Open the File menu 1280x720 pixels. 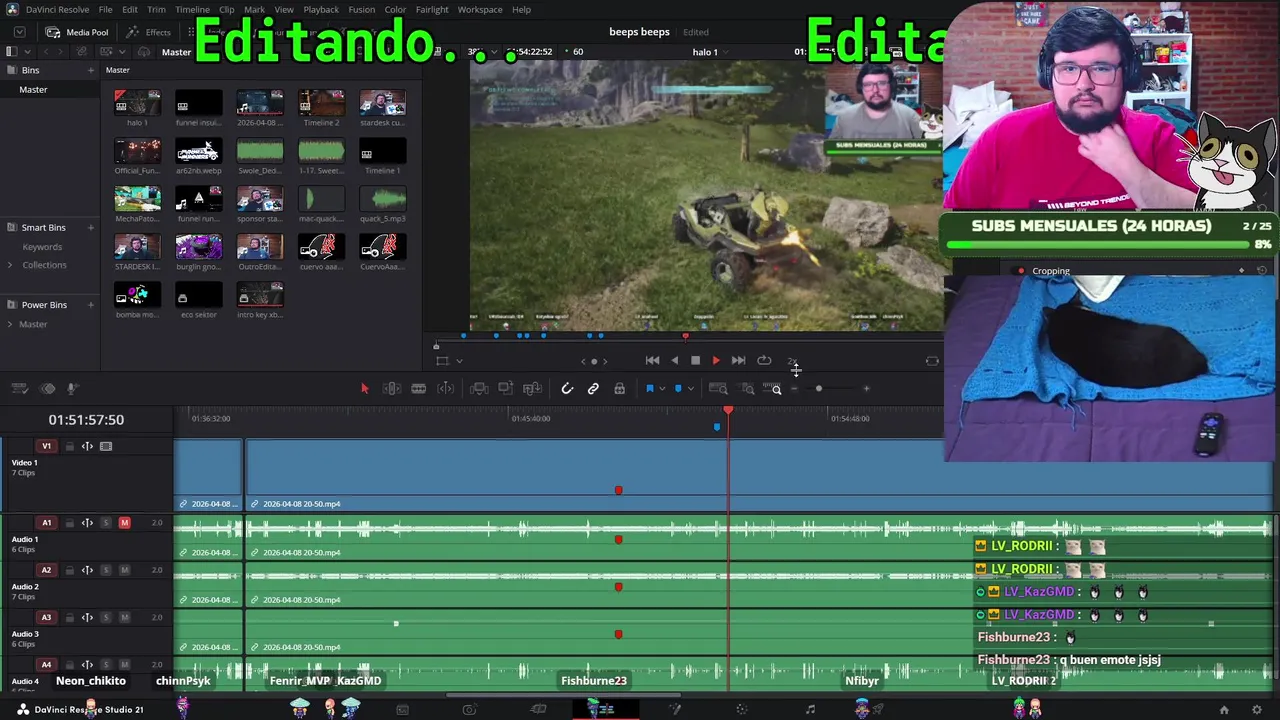pos(105,10)
